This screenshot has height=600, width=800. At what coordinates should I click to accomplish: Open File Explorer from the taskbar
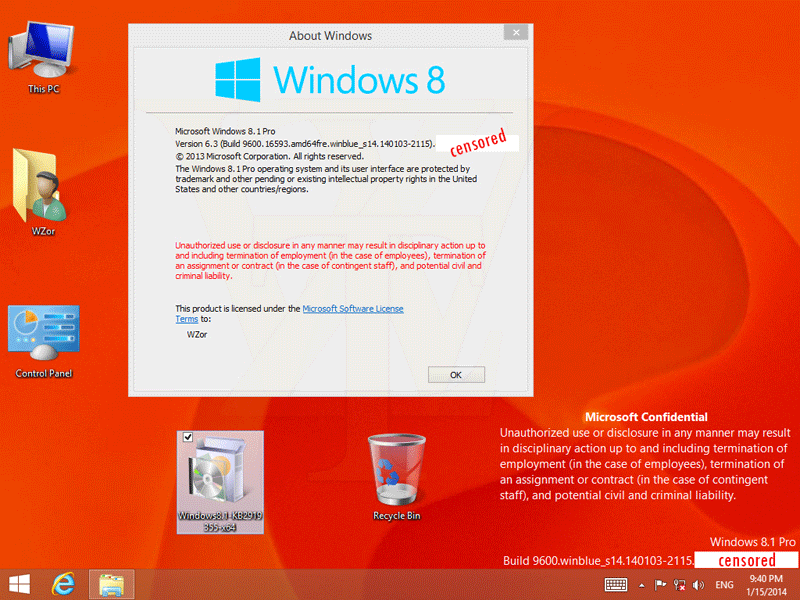(x=111, y=584)
